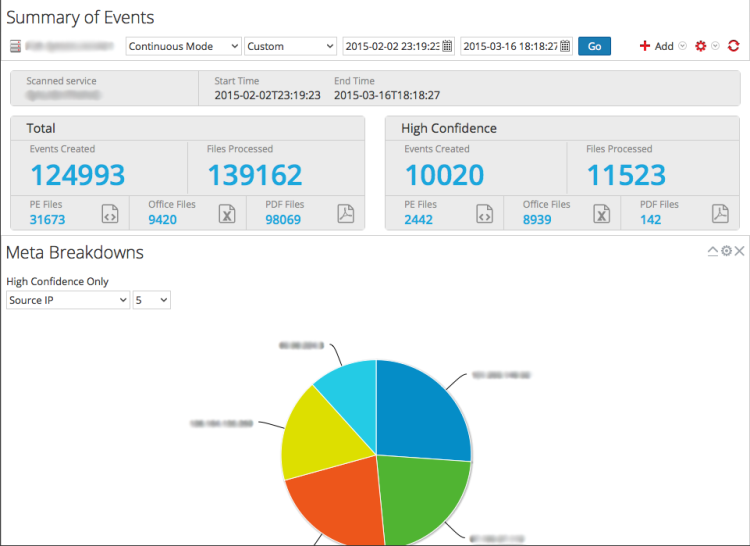Open the Custom time range dropdown
Viewport: 750px width, 546px height.
tap(290, 46)
